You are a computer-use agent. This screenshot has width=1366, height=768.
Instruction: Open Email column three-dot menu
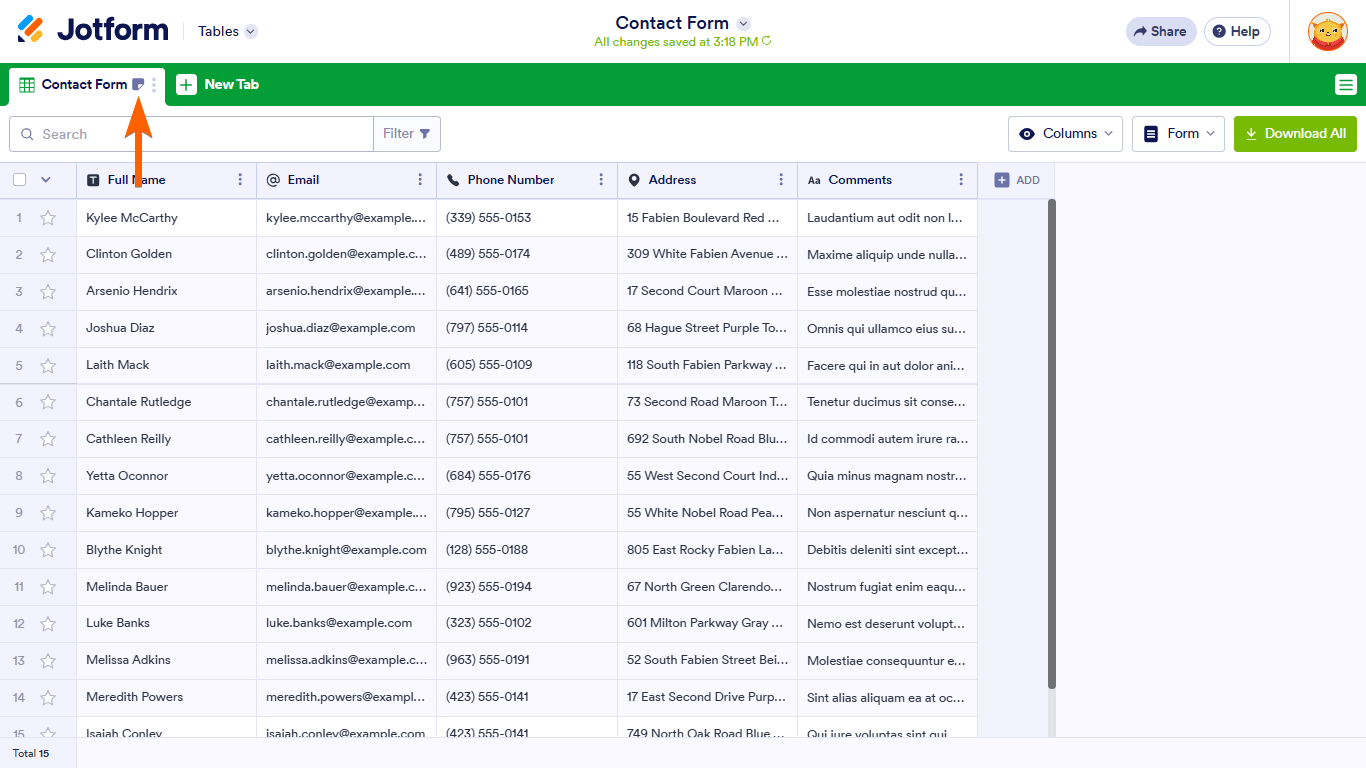(x=420, y=180)
